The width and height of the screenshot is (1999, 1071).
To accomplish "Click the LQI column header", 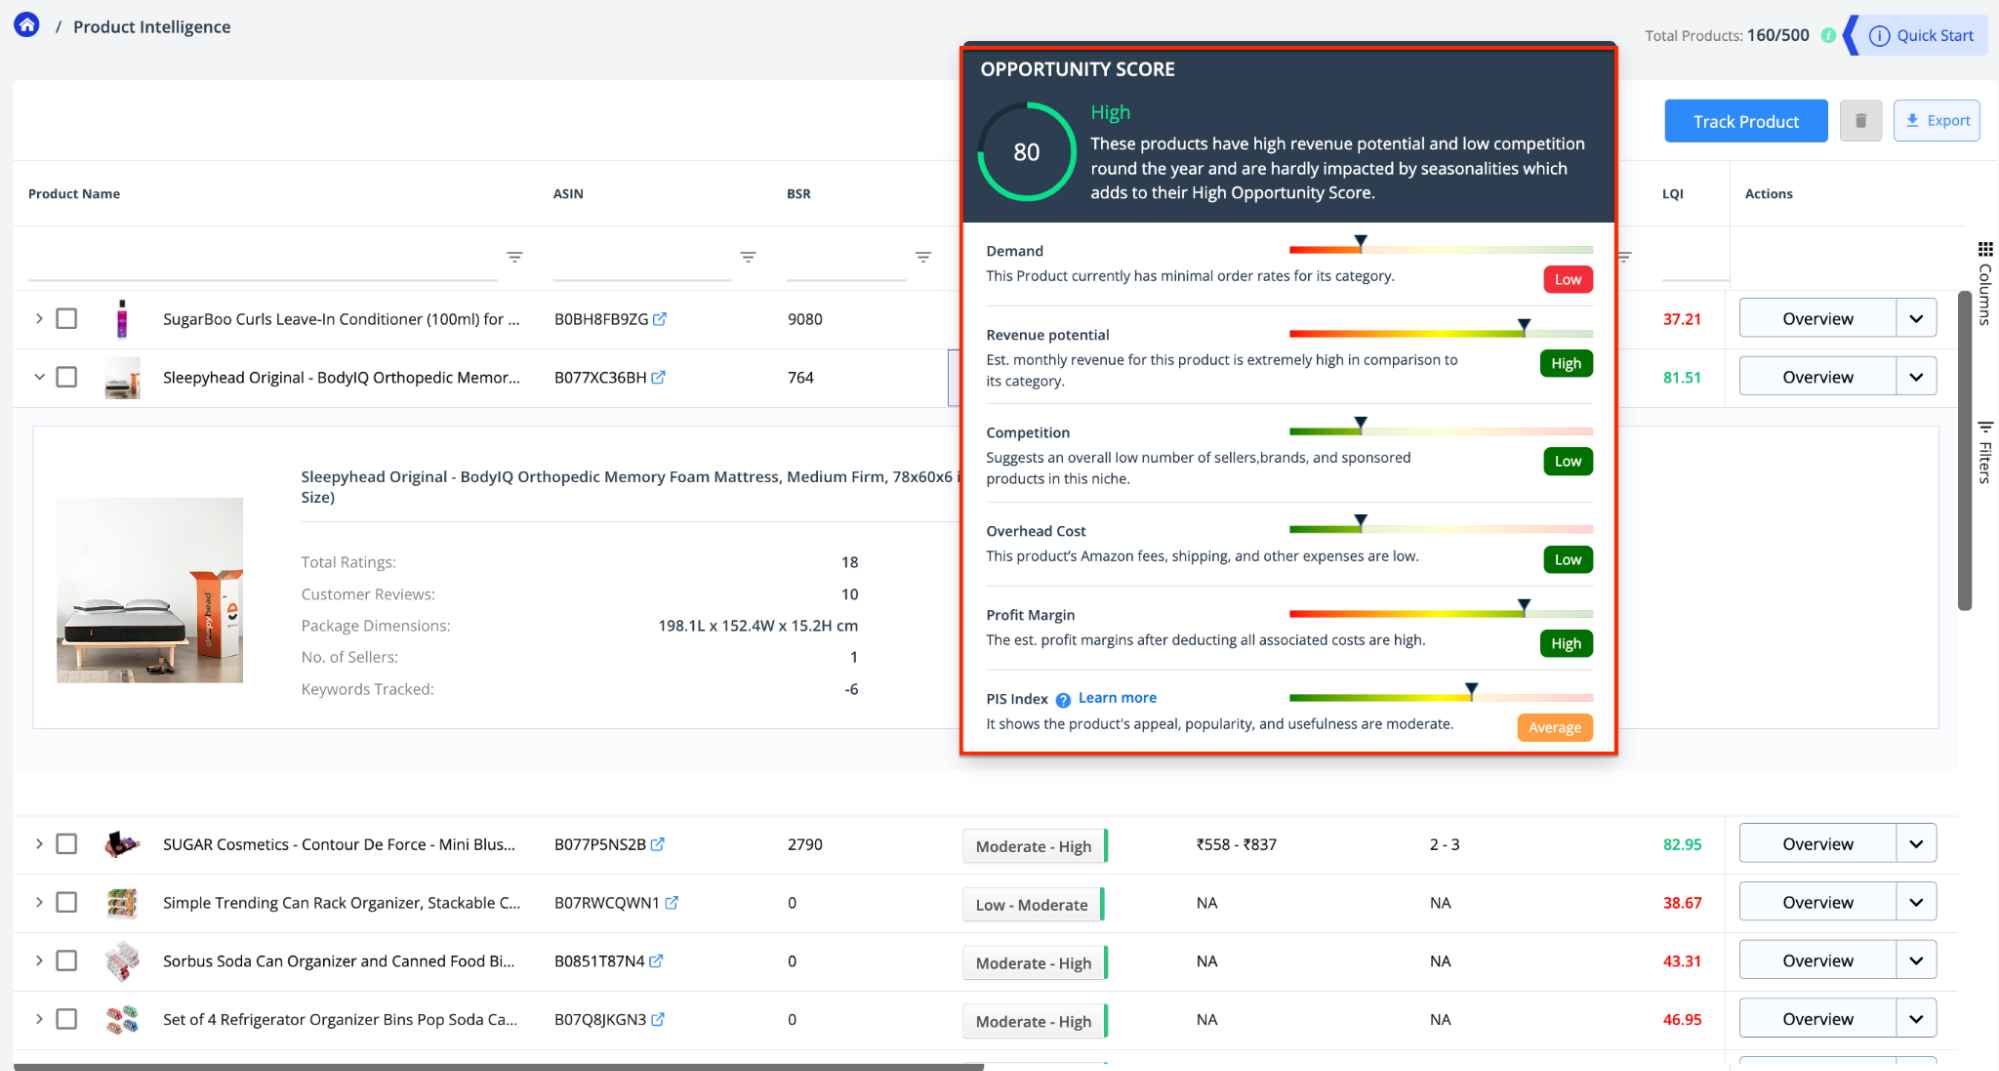I will click(x=1672, y=194).
